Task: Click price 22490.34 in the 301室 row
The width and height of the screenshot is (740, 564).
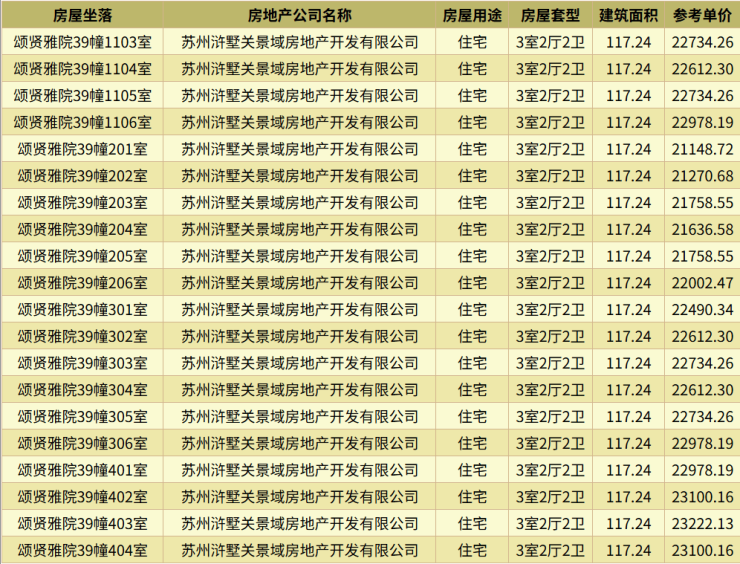Action: (x=702, y=310)
